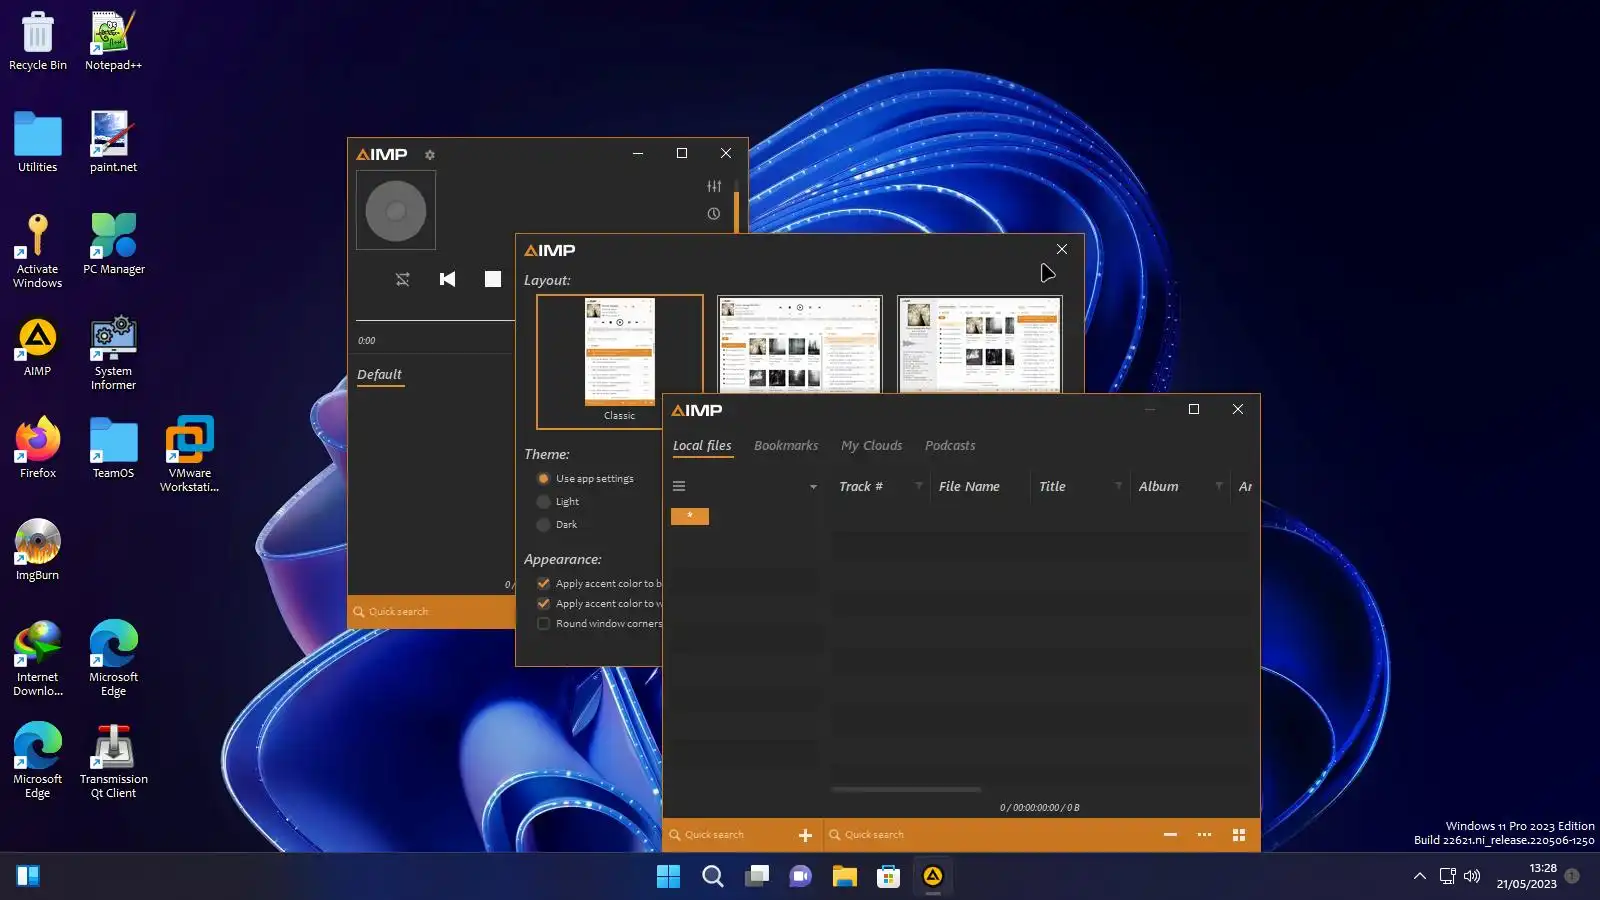Open the Title column filter dropdown
The height and width of the screenshot is (900, 1600).
1119,486
